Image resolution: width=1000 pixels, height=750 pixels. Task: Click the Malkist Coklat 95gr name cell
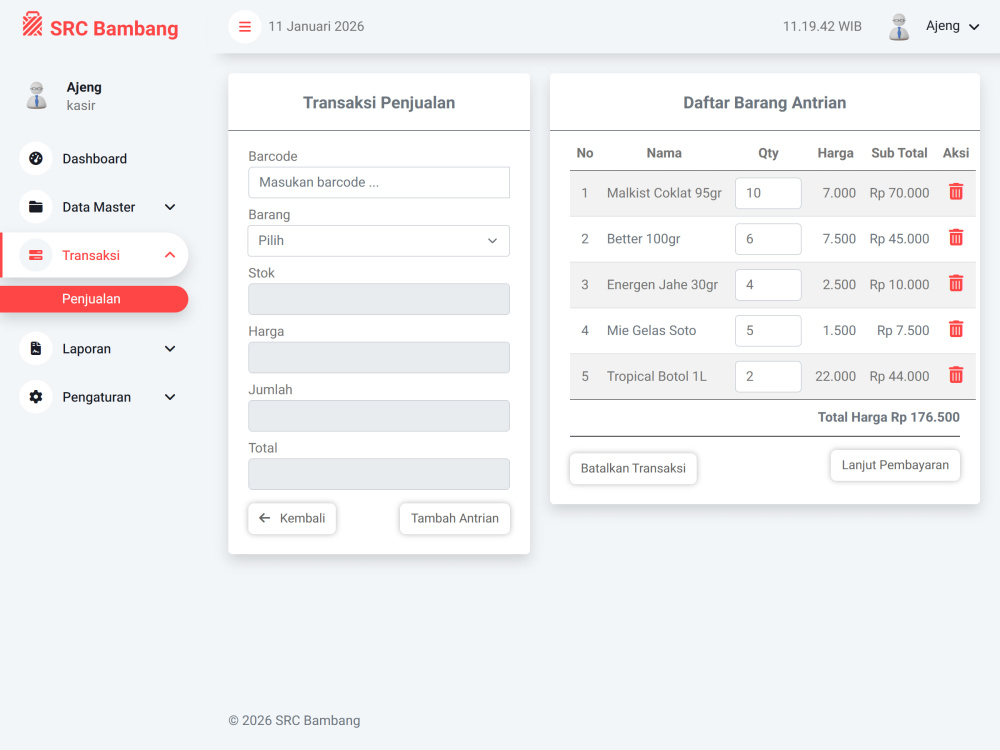(664, 193)
